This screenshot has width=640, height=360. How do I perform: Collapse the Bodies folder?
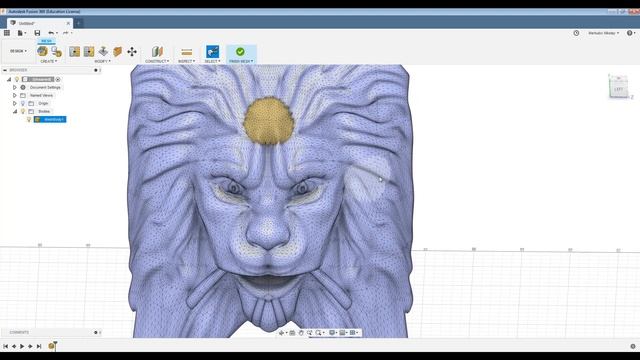click(15, 111)
